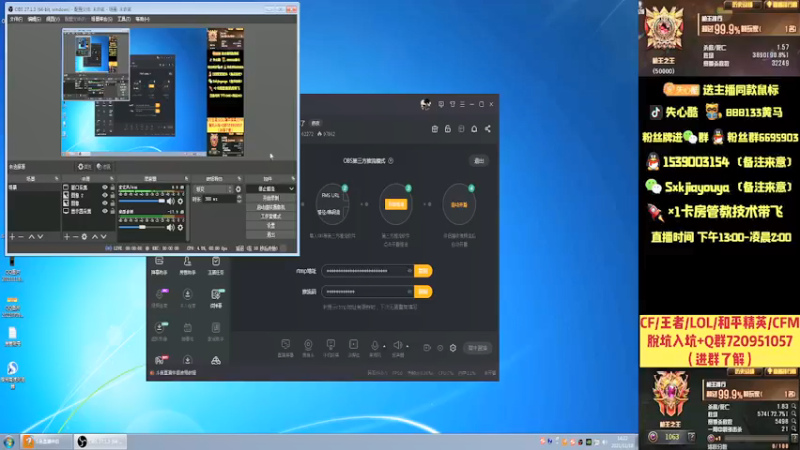Image resolution: width=800 pixels, height=450 pixels.
Task: Click the bell notification icon in streaming app
Action: [x=474, y=129]
